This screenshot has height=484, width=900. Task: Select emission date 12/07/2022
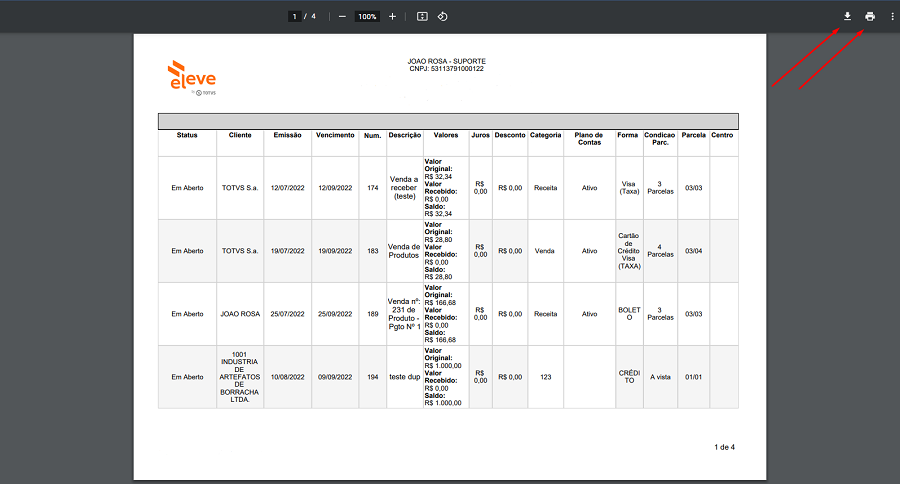288,188
